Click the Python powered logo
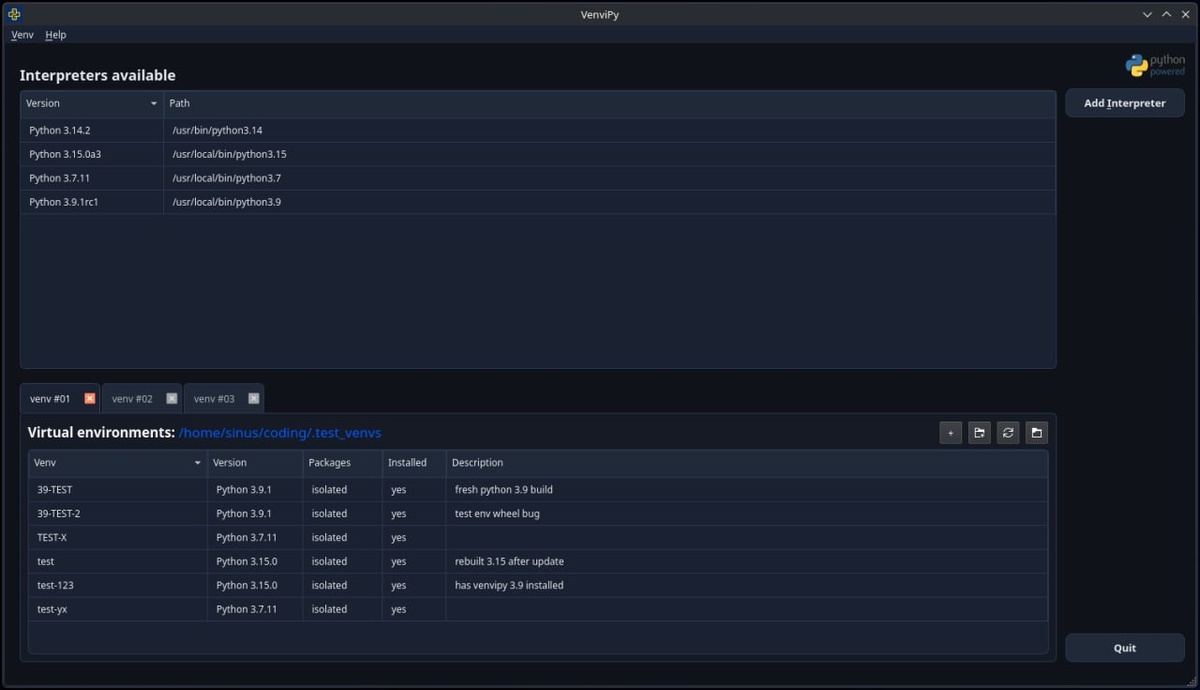 [1155, 66]
